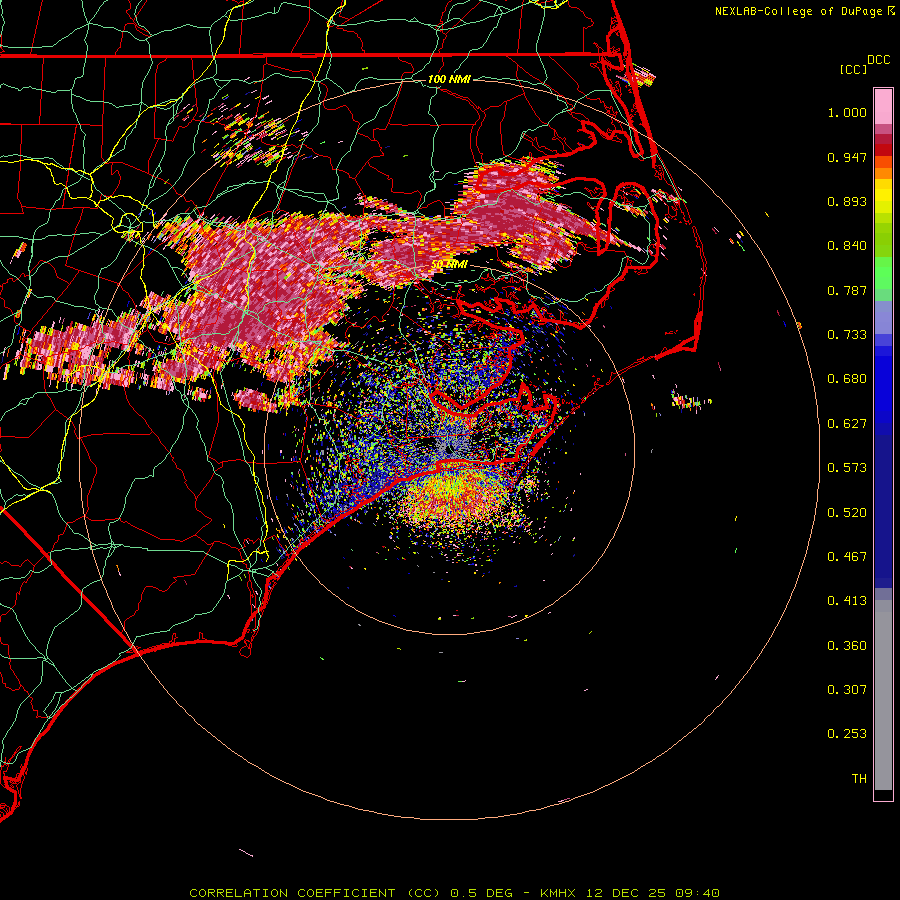Screen dimensions: 900x900
Task: Select the 0.253 legend value
Action: pyautogui.click(x=847, y=734)
